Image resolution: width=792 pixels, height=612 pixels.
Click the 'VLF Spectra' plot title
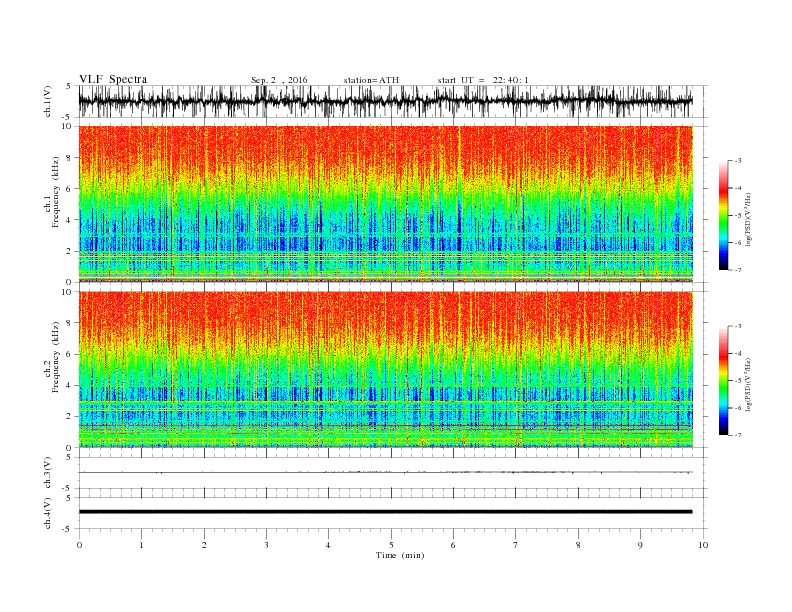point(113,79)
